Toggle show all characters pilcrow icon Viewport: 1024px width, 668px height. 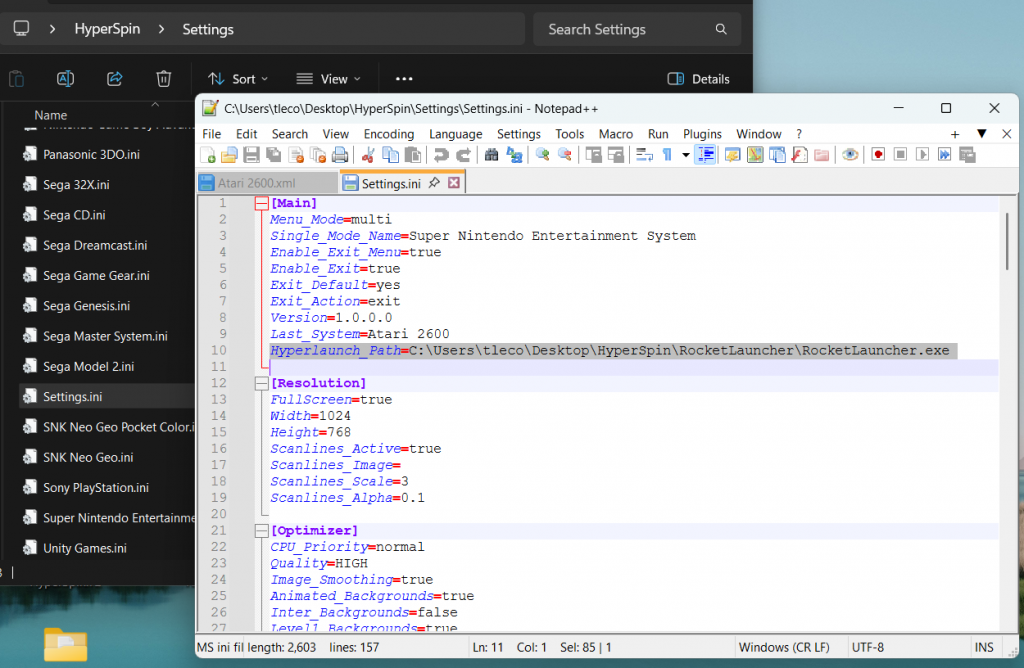coord(667,155)
